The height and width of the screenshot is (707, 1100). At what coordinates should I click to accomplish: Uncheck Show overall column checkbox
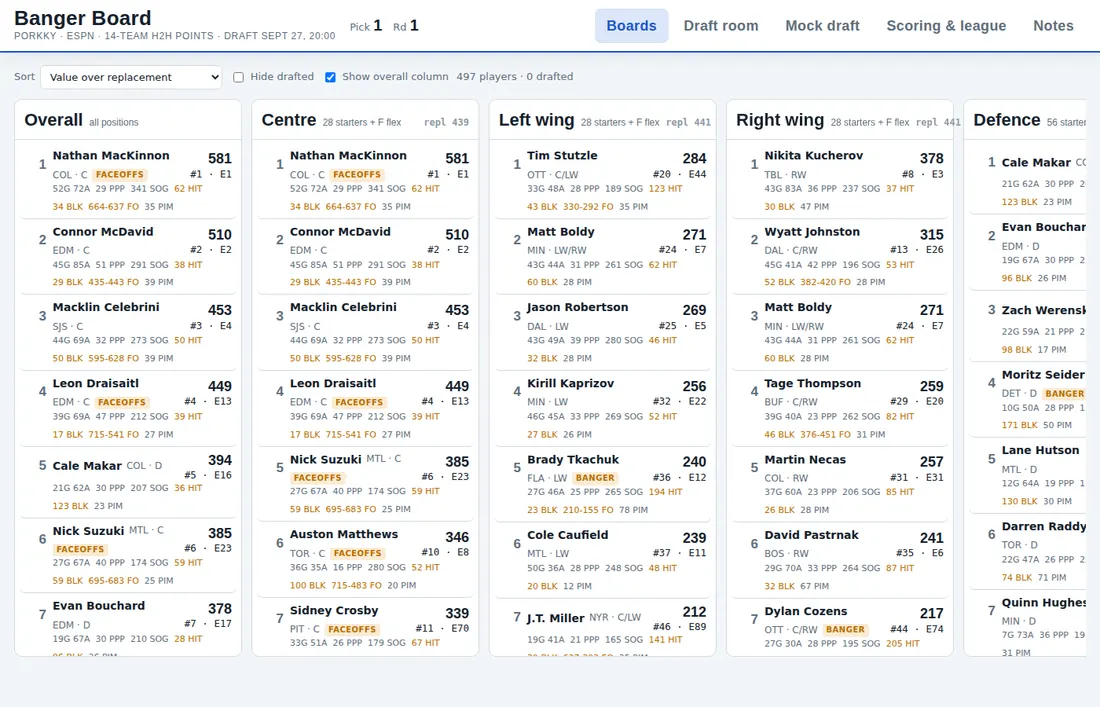330,77
